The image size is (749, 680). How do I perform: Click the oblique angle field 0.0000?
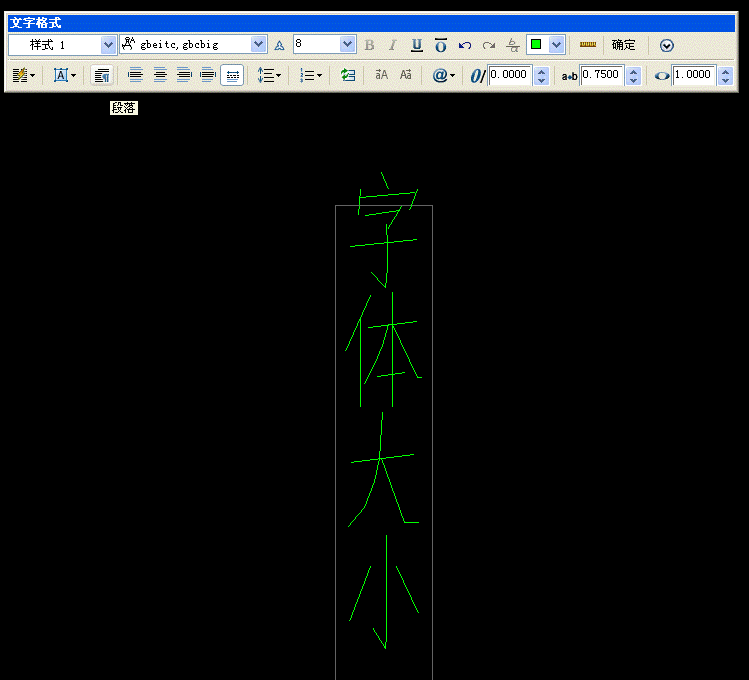(509, 75)
